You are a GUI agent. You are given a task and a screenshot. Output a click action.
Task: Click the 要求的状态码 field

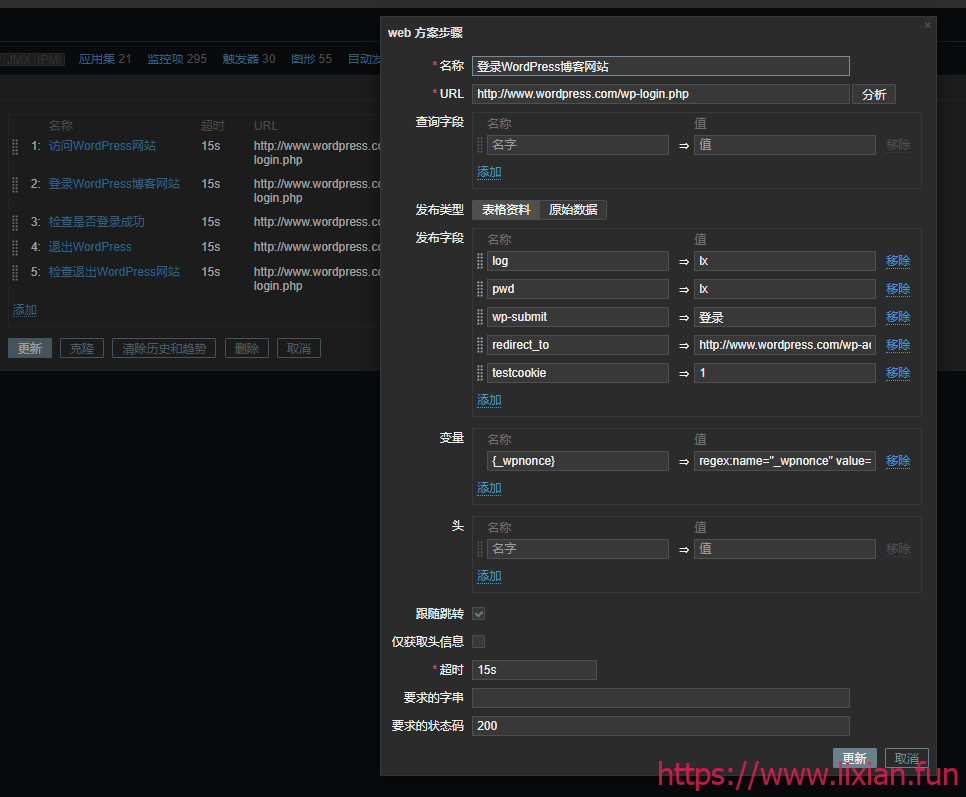(660, 726)
